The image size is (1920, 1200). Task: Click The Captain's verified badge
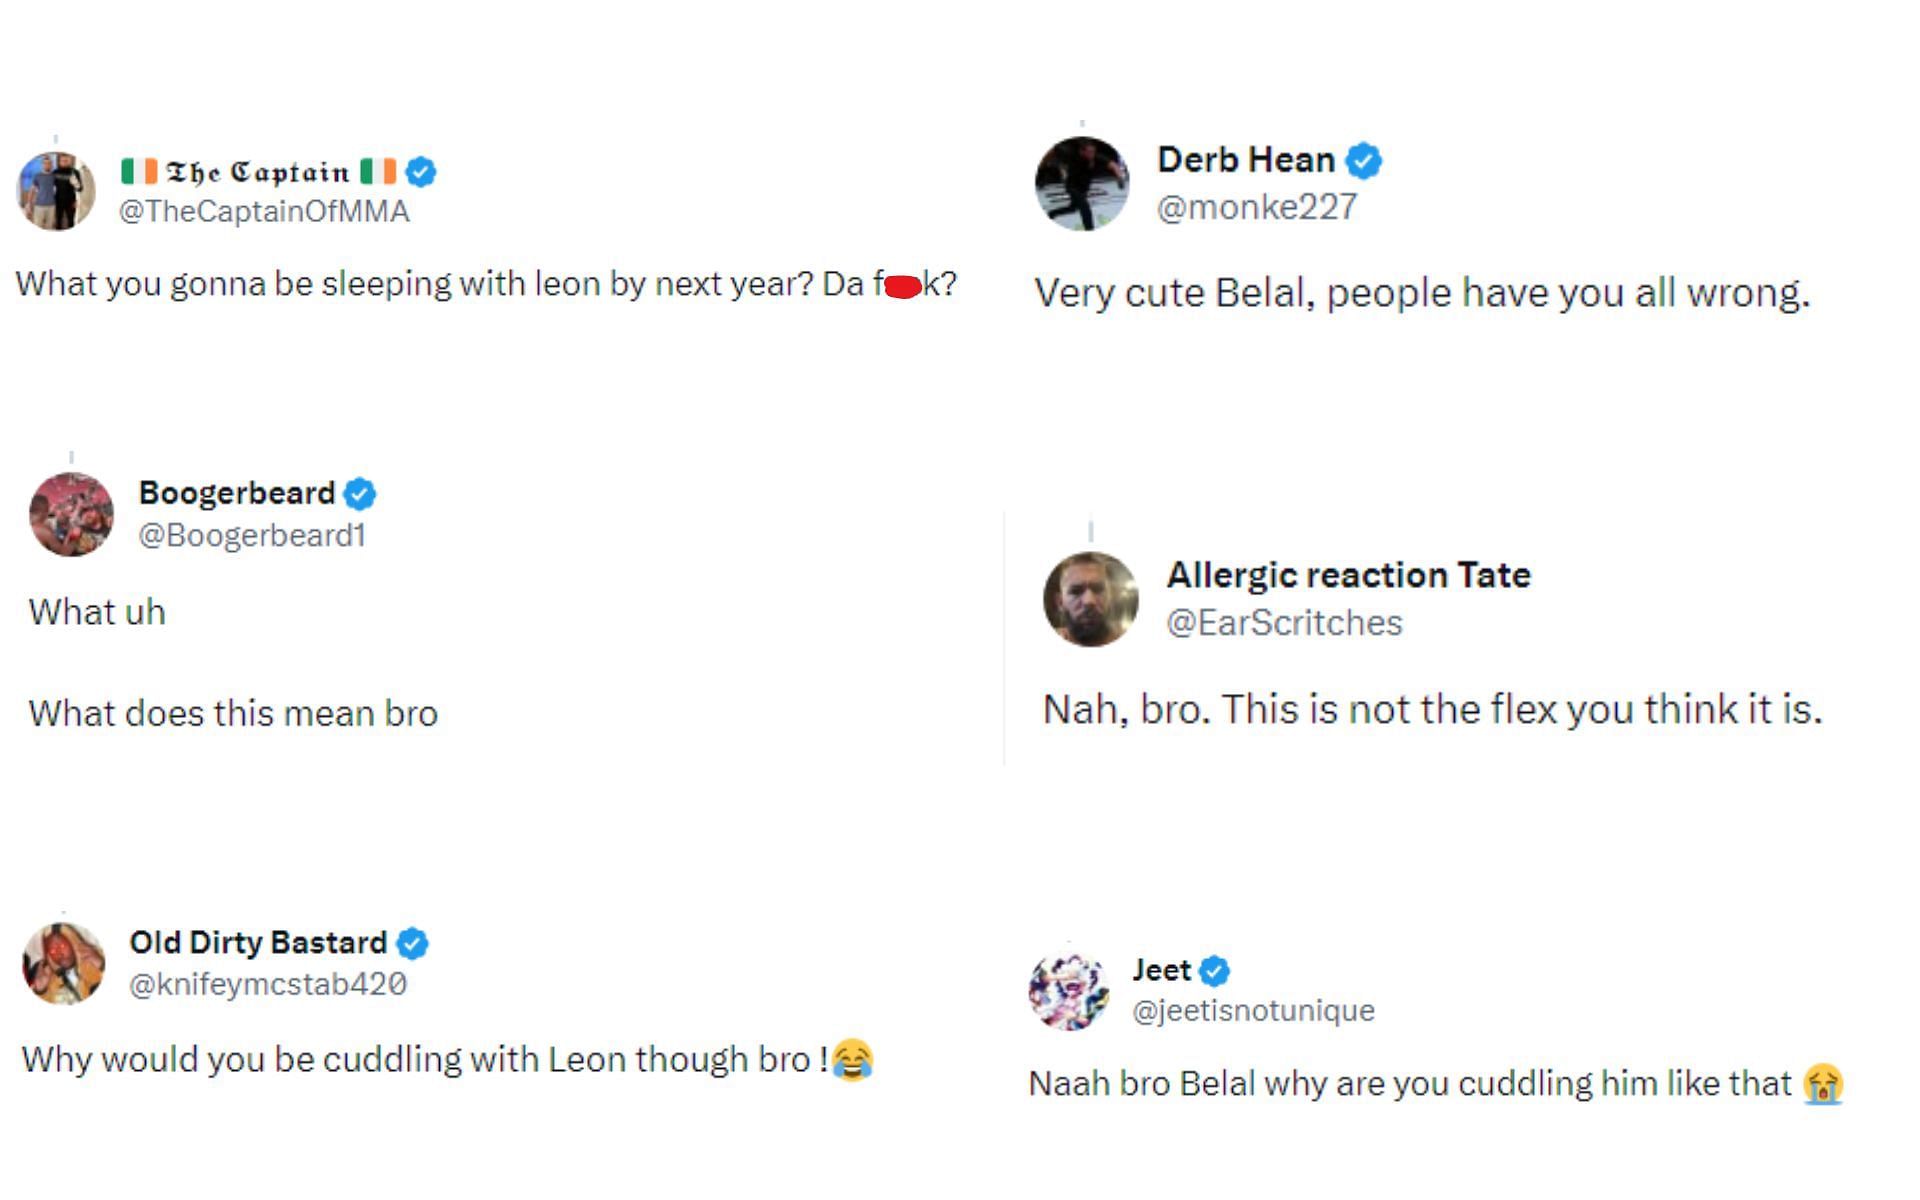(x=421, y=172)
